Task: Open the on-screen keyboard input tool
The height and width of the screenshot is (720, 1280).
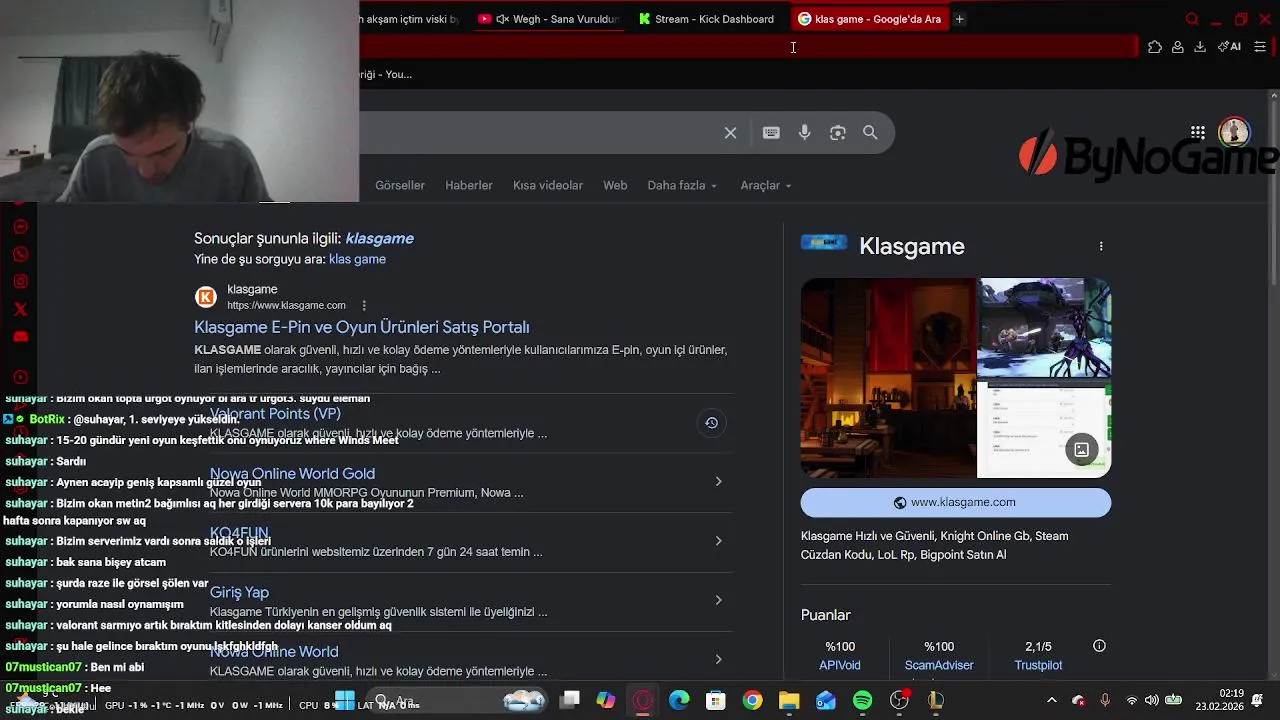Action: tap(771, 133)
